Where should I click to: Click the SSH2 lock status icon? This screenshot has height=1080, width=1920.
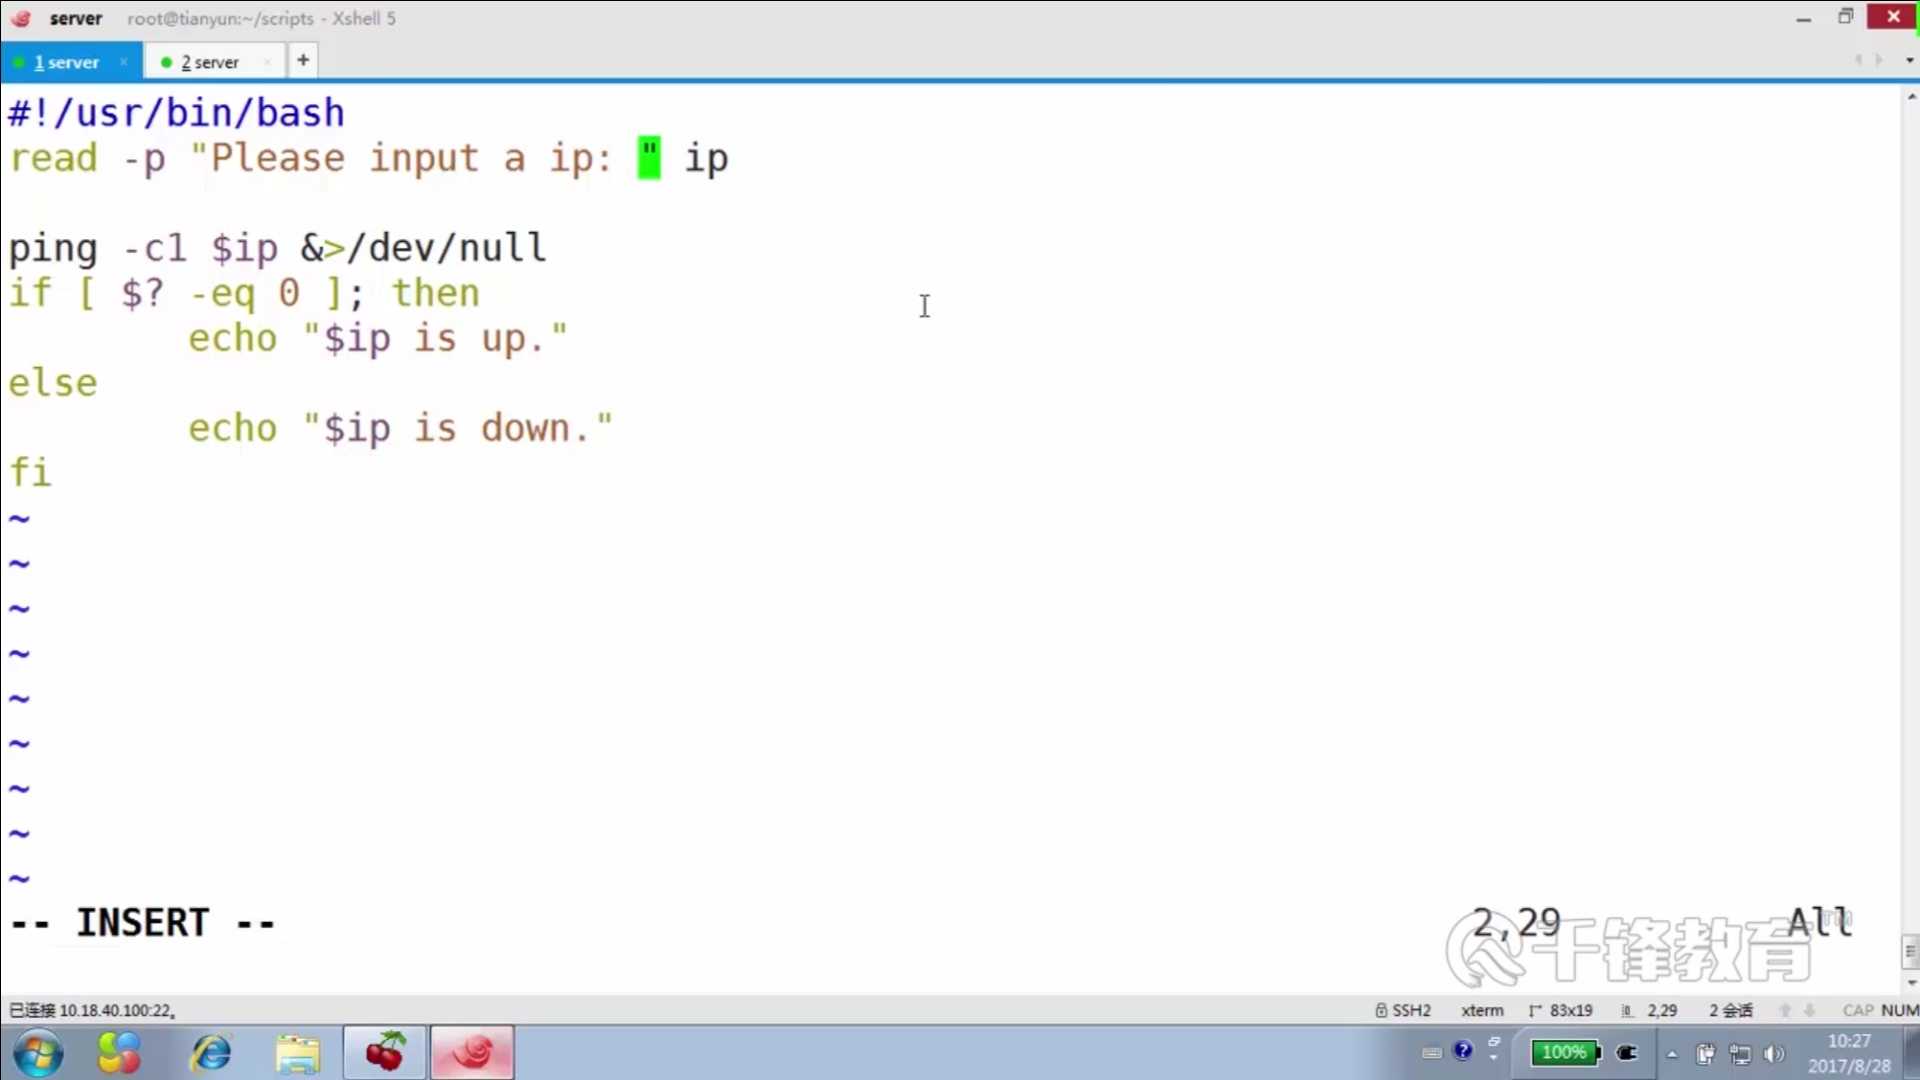coord(1381,1010)
